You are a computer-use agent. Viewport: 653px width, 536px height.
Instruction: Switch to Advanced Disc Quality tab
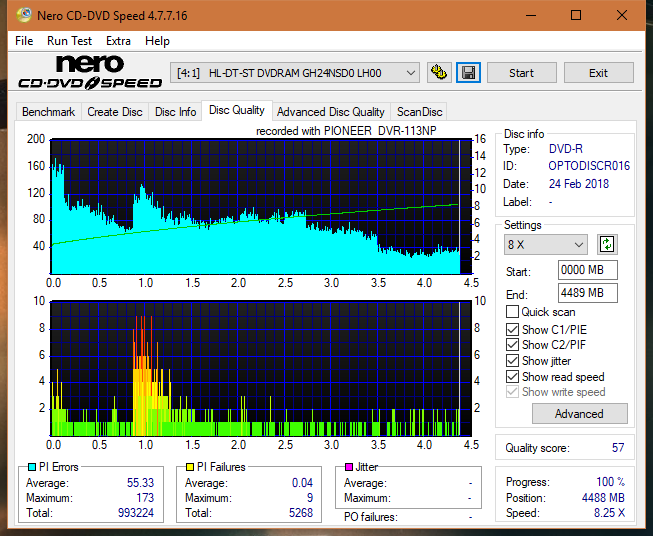click(x=331, y=112)
